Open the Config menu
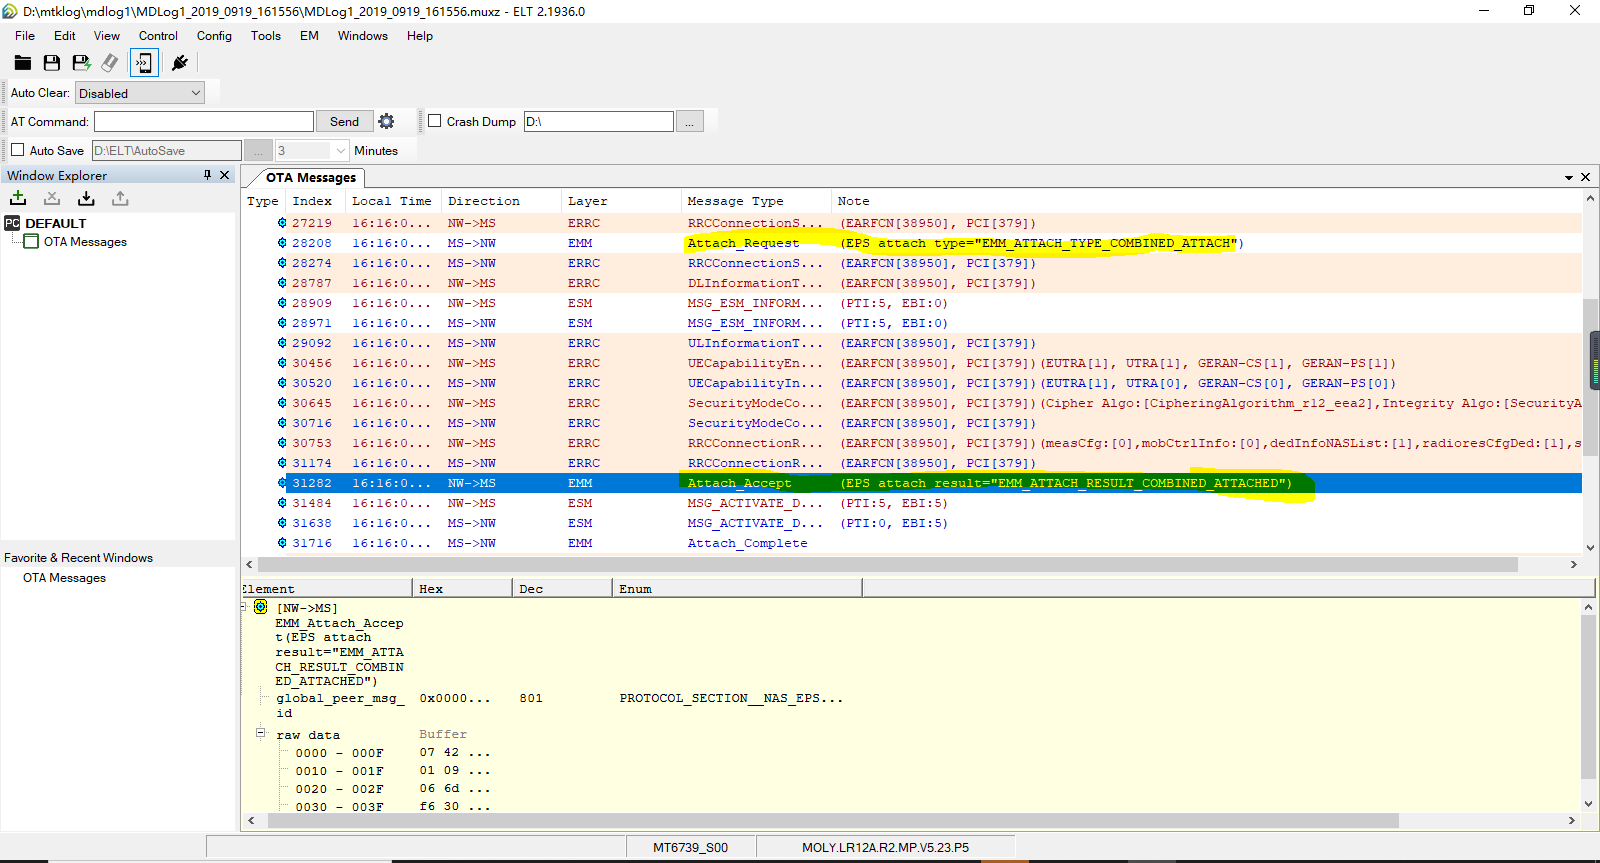Viewport: 1600px width, 863px height. 214,36
